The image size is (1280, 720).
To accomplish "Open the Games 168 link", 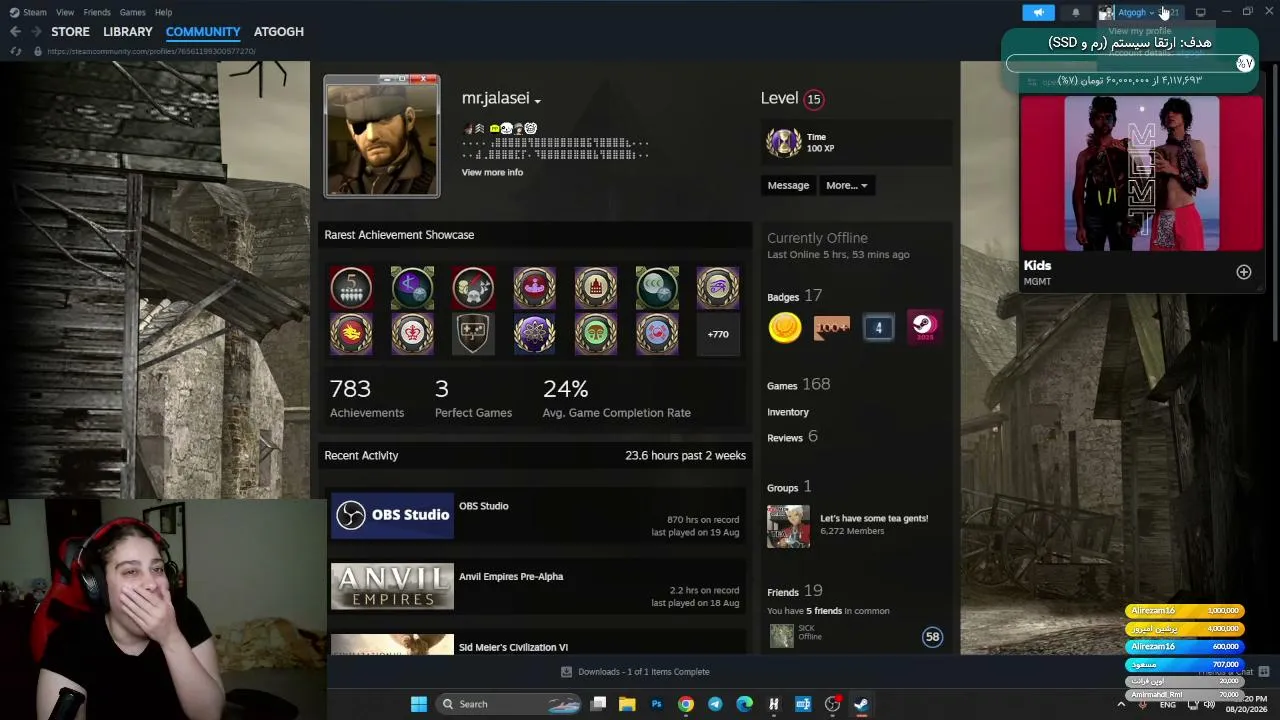I will [798, 385].
